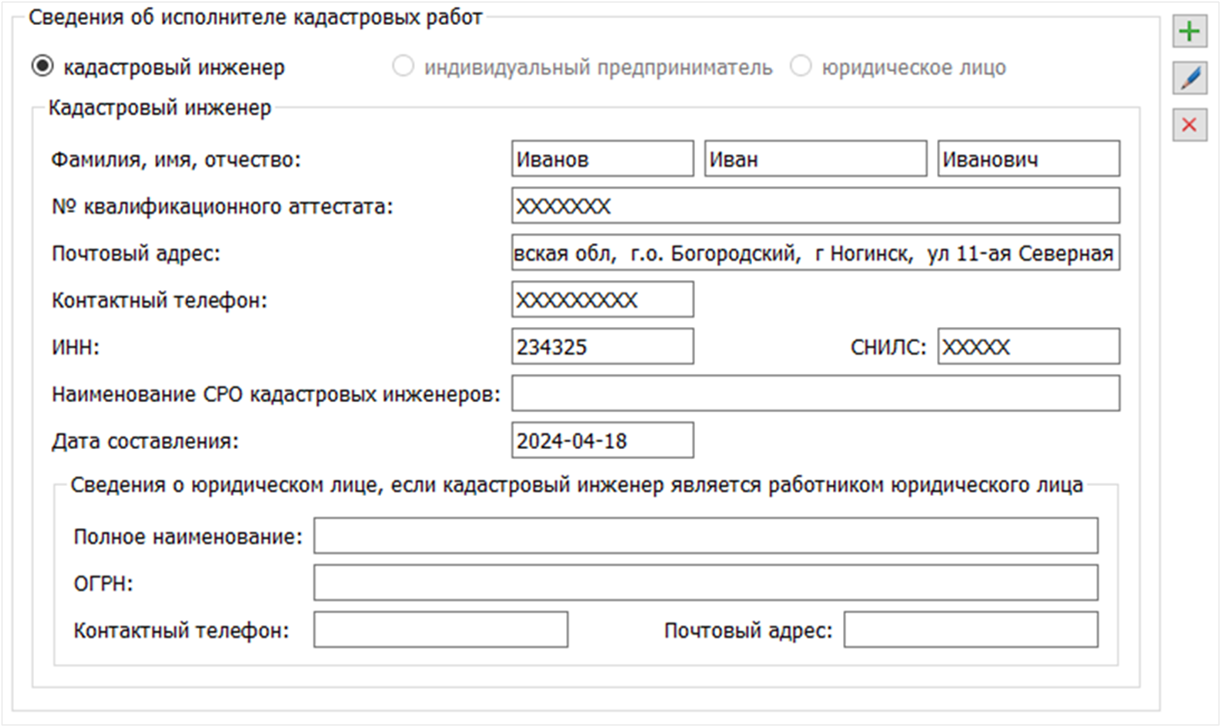Click the patronymic field with 'Иванович'

[1028, 159]
